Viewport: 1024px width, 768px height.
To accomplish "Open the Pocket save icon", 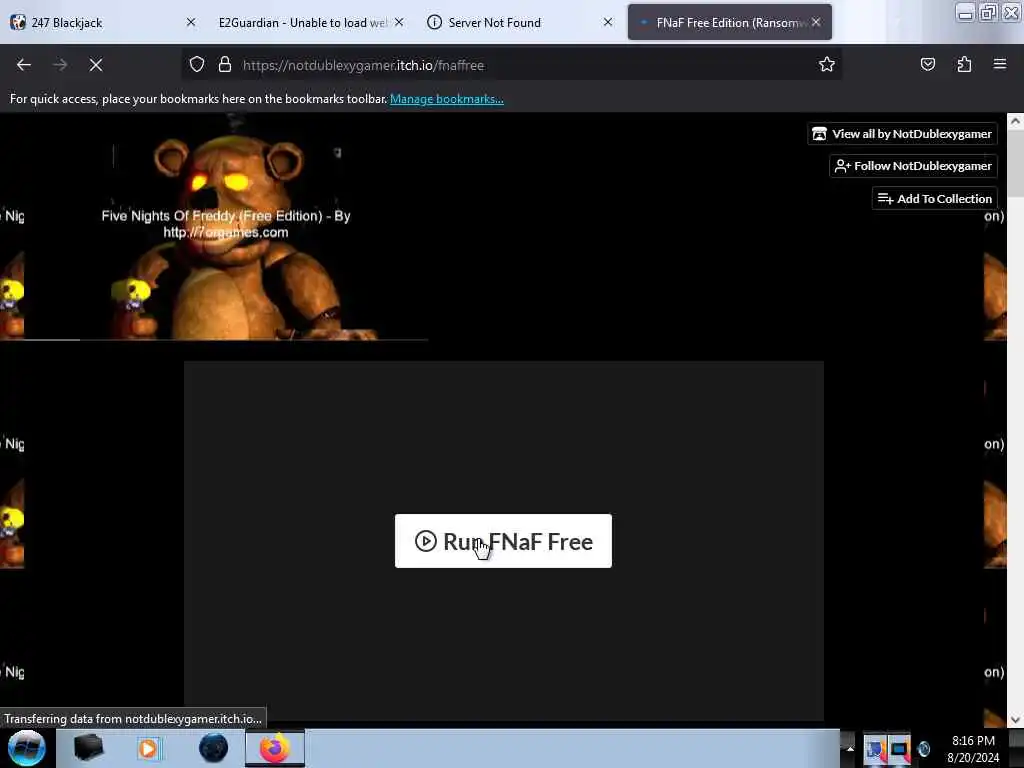I will click(x=927, y=65).
